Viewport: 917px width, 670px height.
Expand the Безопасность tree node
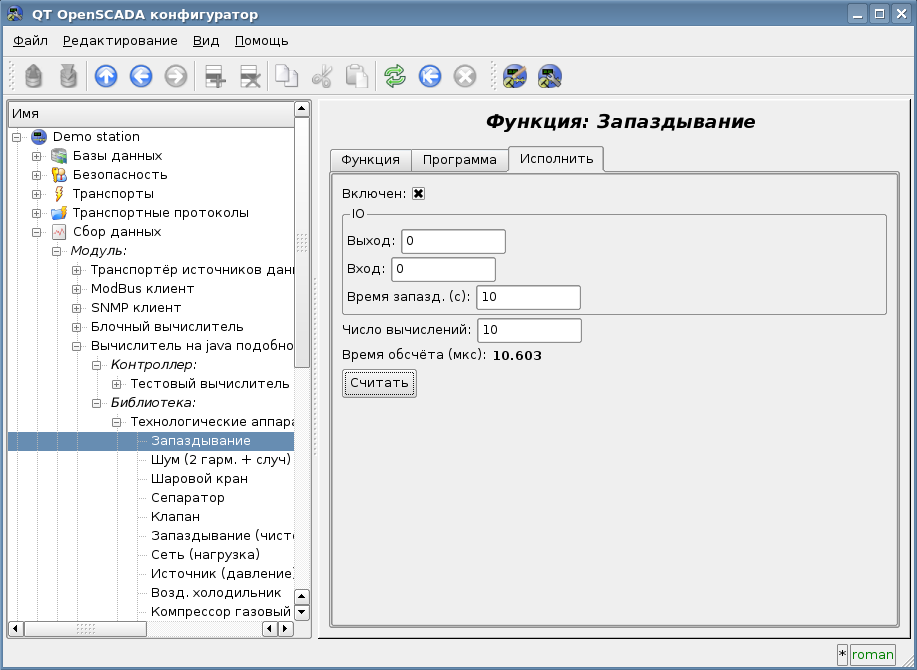(x=36, y=175)
